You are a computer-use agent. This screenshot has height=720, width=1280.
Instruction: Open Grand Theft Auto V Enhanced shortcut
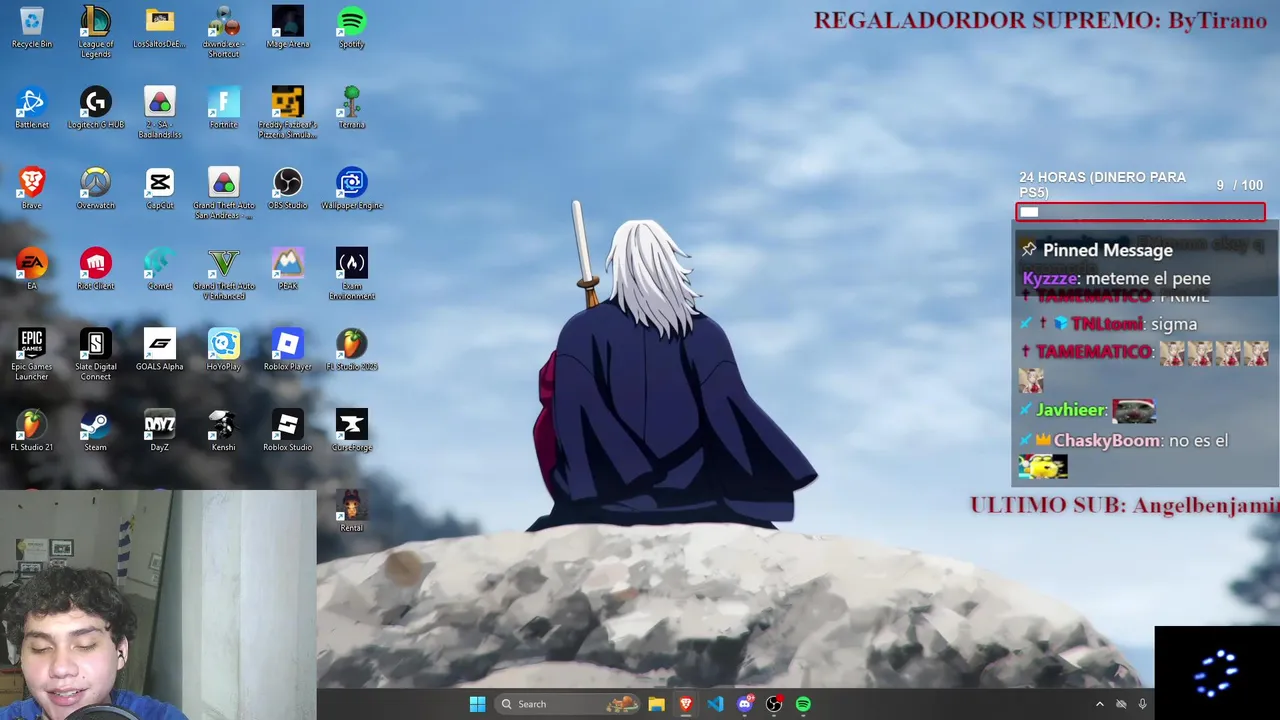coord(224,274)
